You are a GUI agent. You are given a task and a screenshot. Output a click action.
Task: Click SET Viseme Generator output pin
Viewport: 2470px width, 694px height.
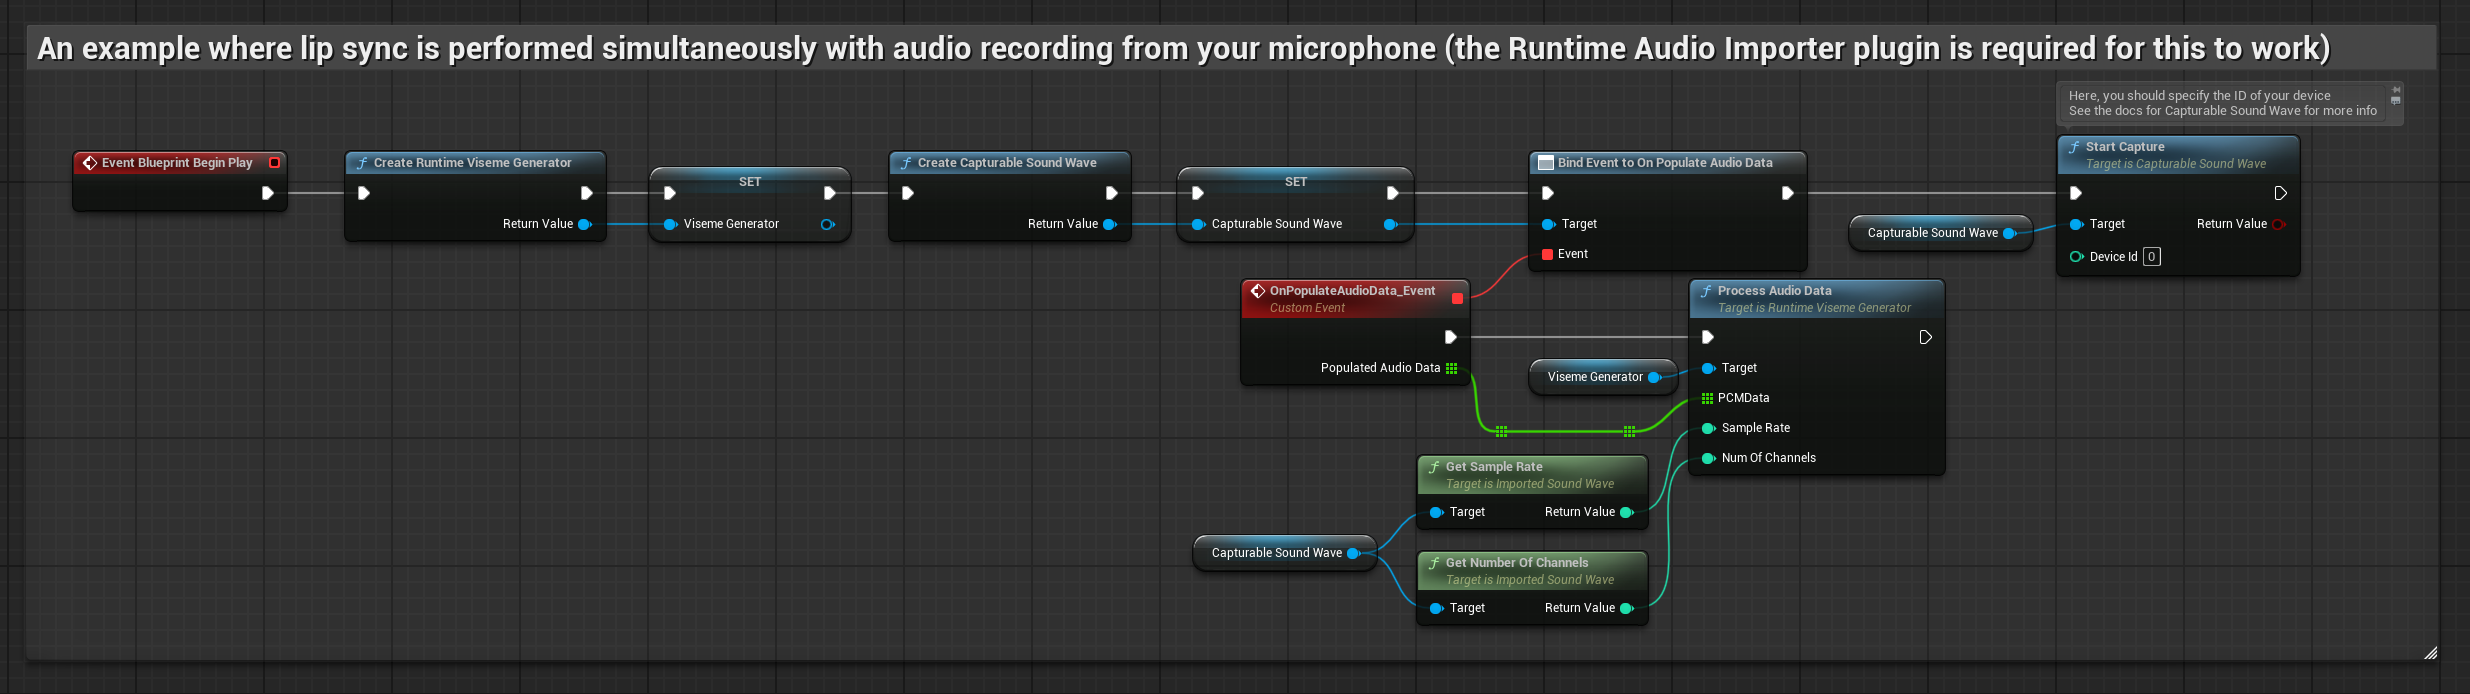pos(827,224)
